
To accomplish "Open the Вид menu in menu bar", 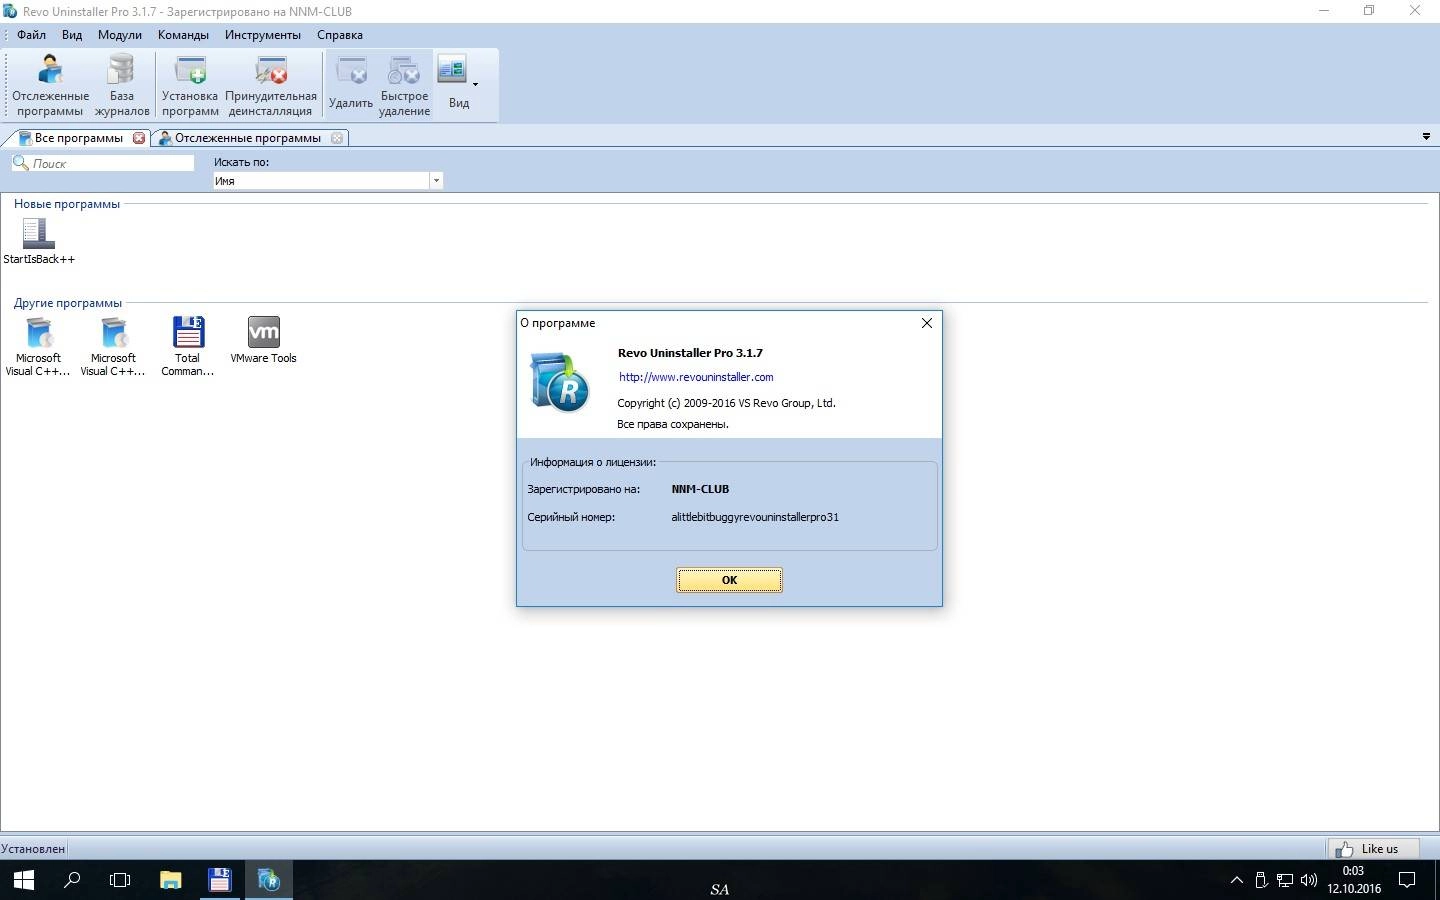I will click(x=72, y=35).
